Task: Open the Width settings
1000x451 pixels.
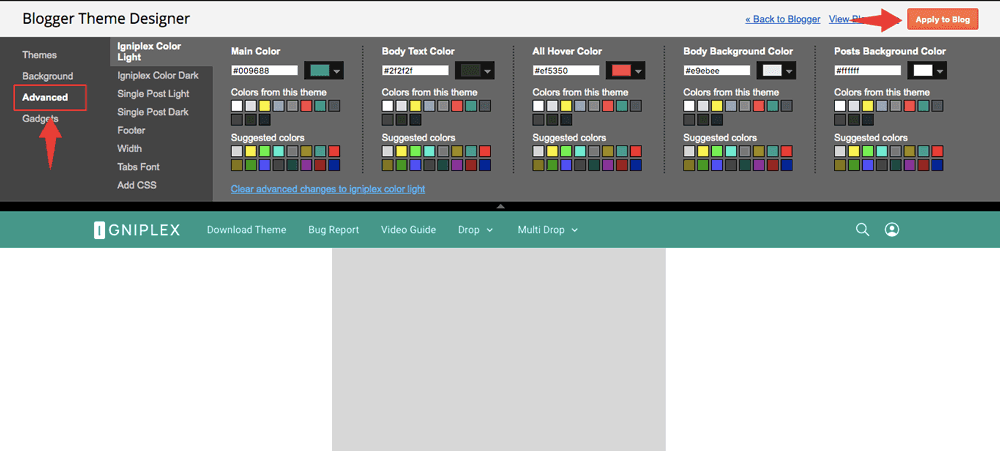Action: (x=129, y=149)
